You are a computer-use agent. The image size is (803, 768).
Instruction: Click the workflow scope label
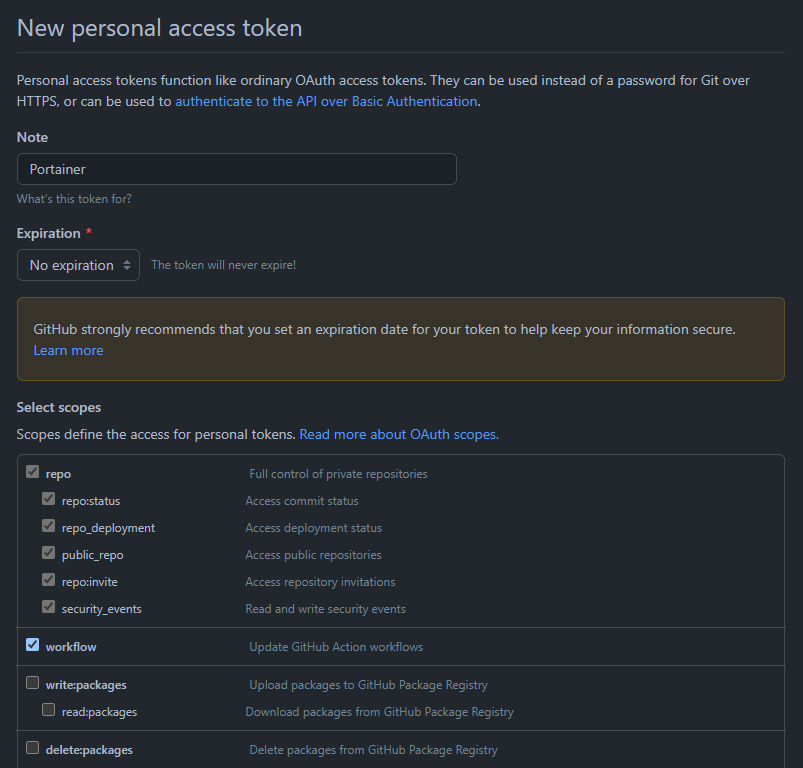pos(71,647)
